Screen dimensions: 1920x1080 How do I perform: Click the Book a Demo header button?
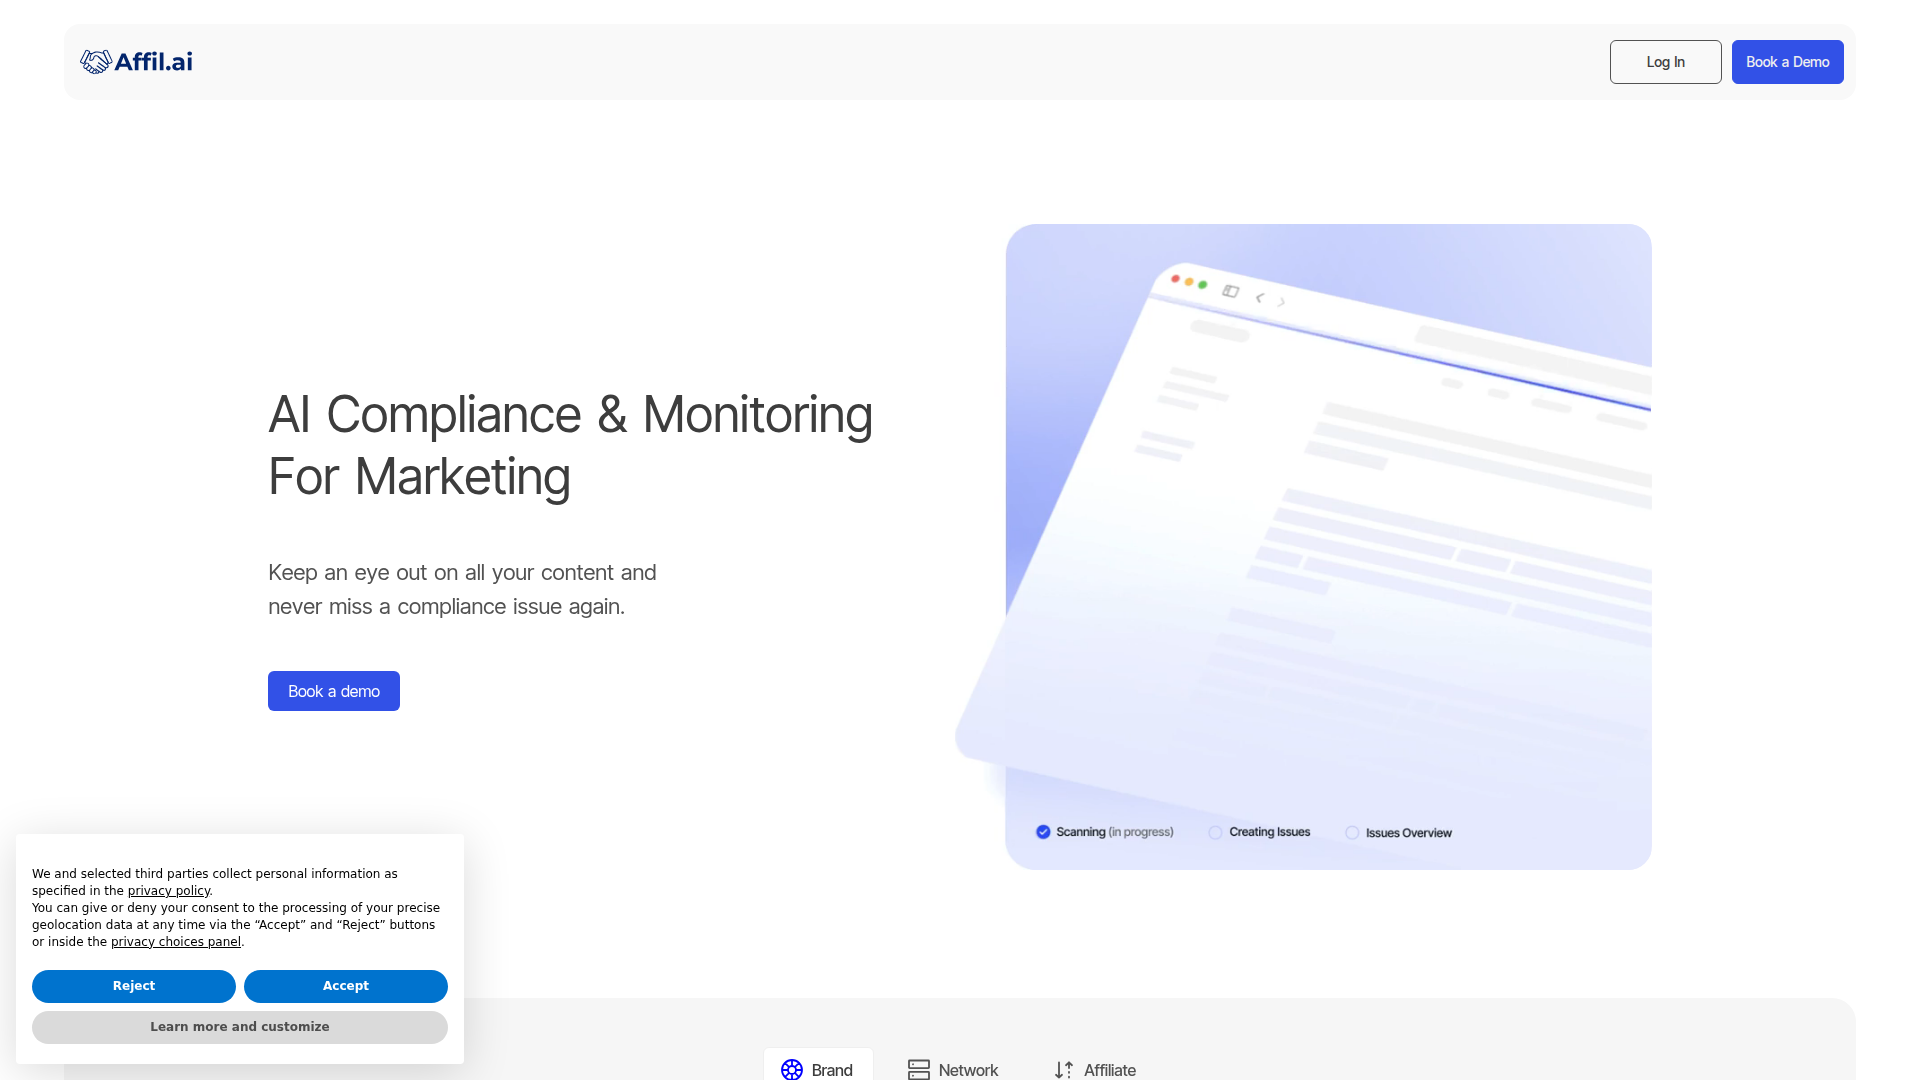point(1788,62)
